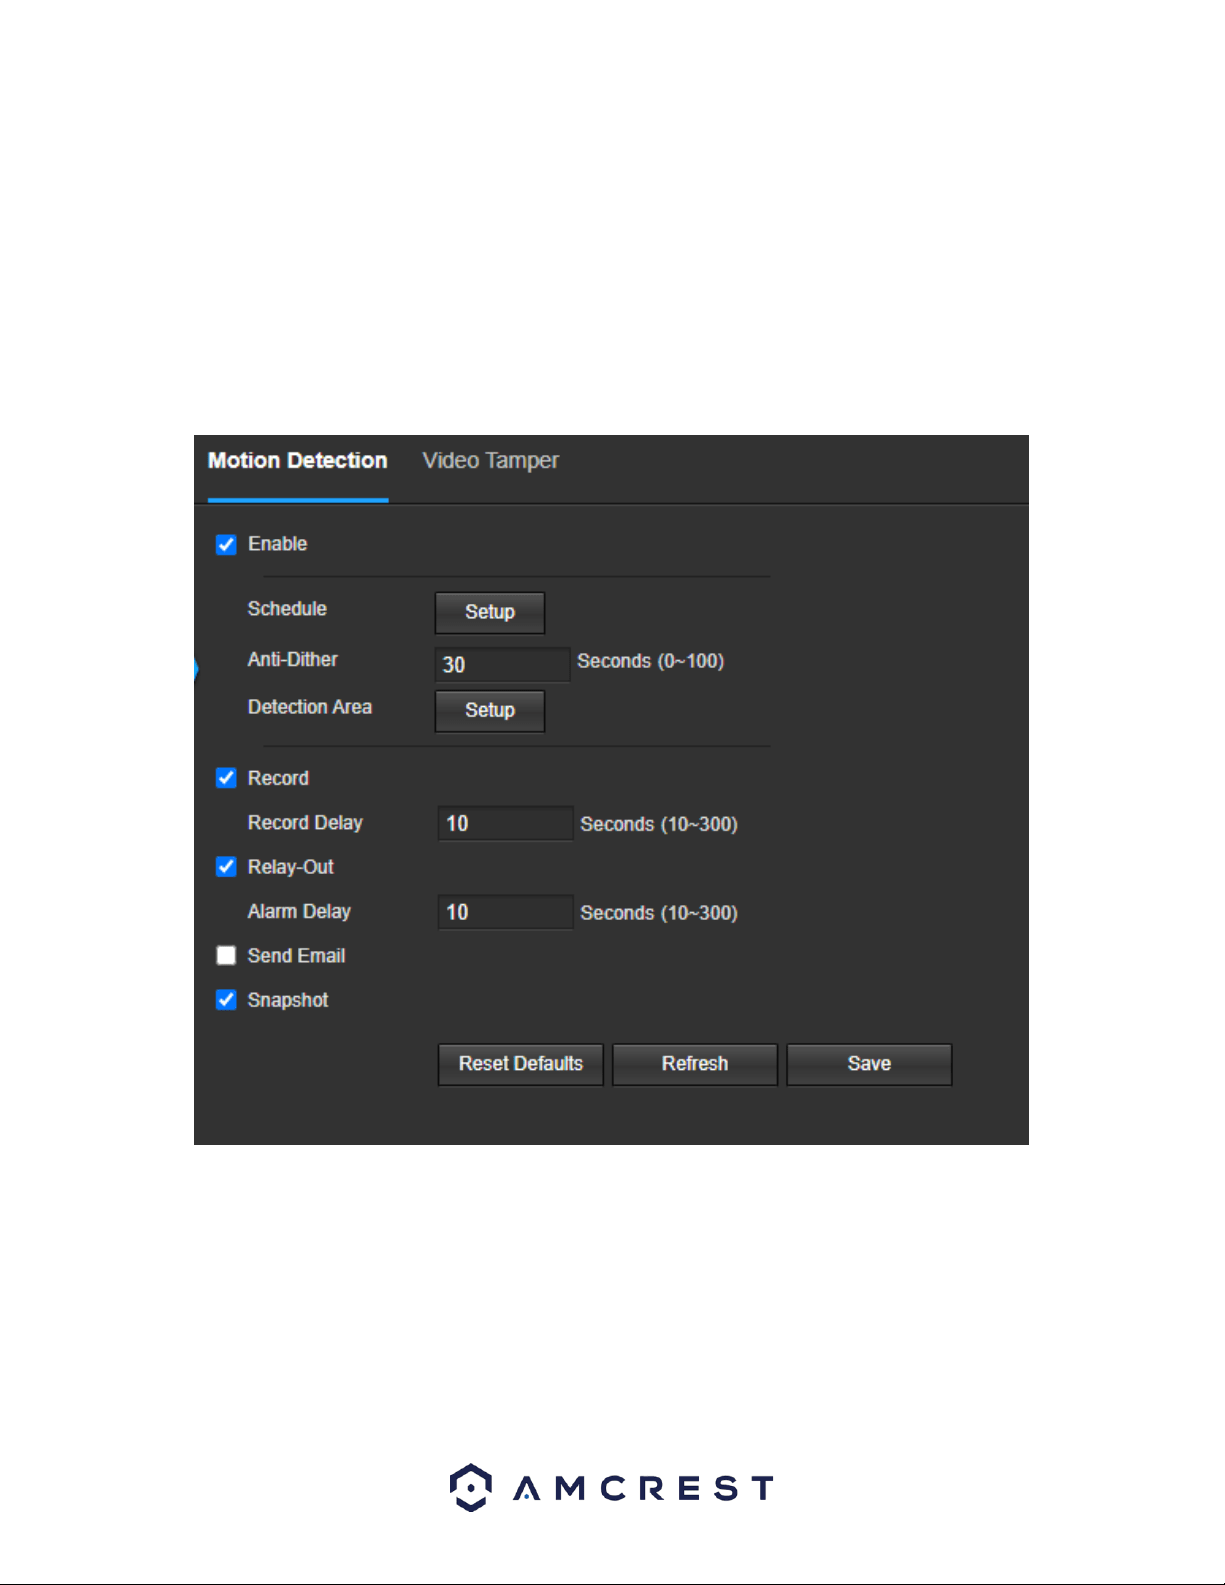The height and width of the screenshot is (1585, 1225).
Task: Click the 'Seconds (0~100)' hint text
Action: coord(650,661)
